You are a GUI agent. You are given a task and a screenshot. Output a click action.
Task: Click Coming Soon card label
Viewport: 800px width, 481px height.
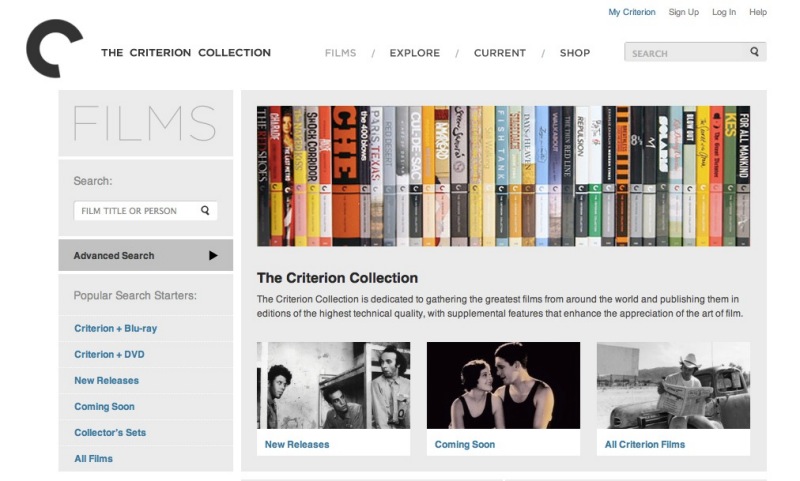(x=465, y=444)
